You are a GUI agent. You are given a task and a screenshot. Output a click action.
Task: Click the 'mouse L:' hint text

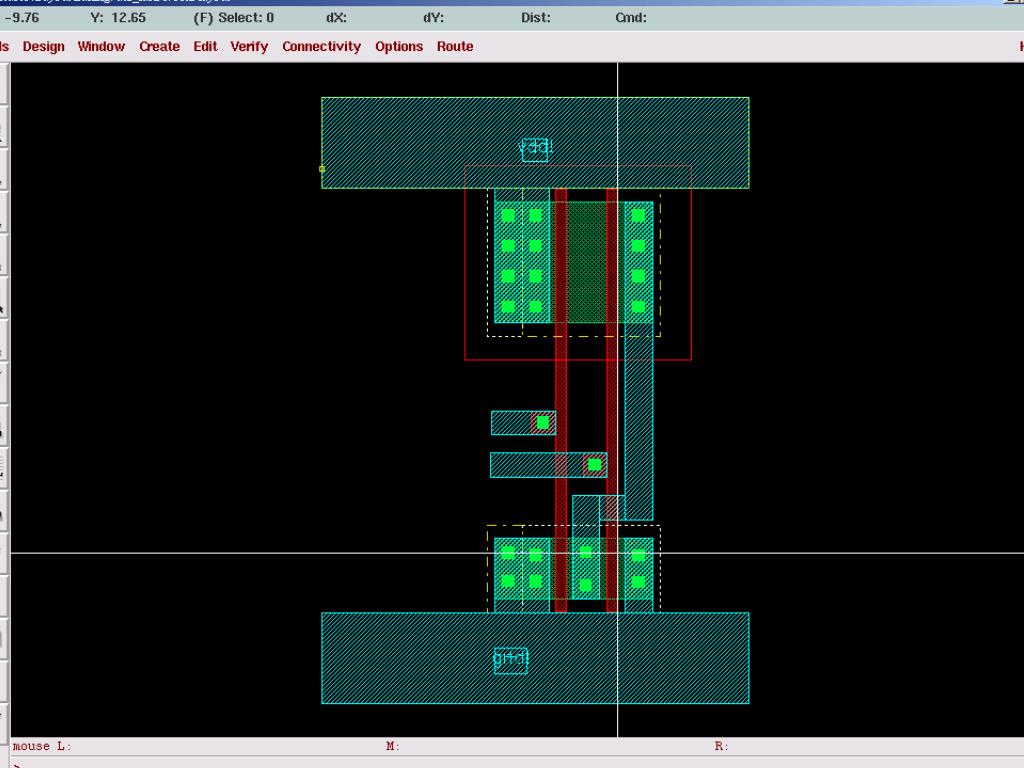pyautogui.click(x=42, y=746)
